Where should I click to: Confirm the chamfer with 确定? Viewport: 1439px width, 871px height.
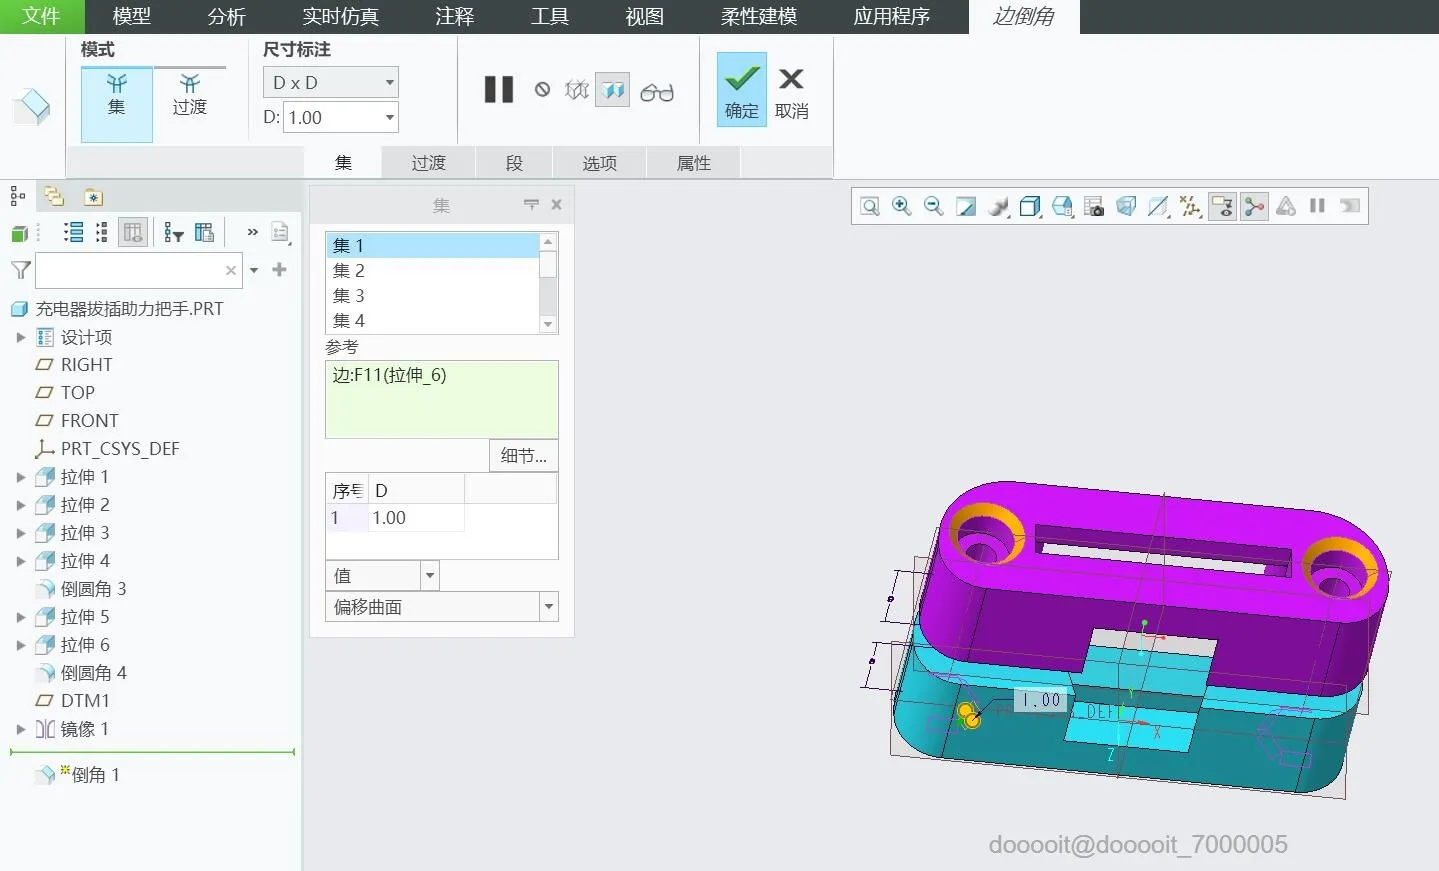pyautogui.click(x=741, y=89)
